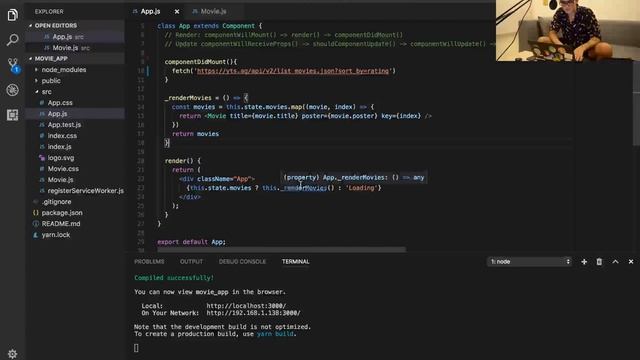Open Movie.js in the src folder
Viewport: 640px width, 360px height.
point(75,180)
